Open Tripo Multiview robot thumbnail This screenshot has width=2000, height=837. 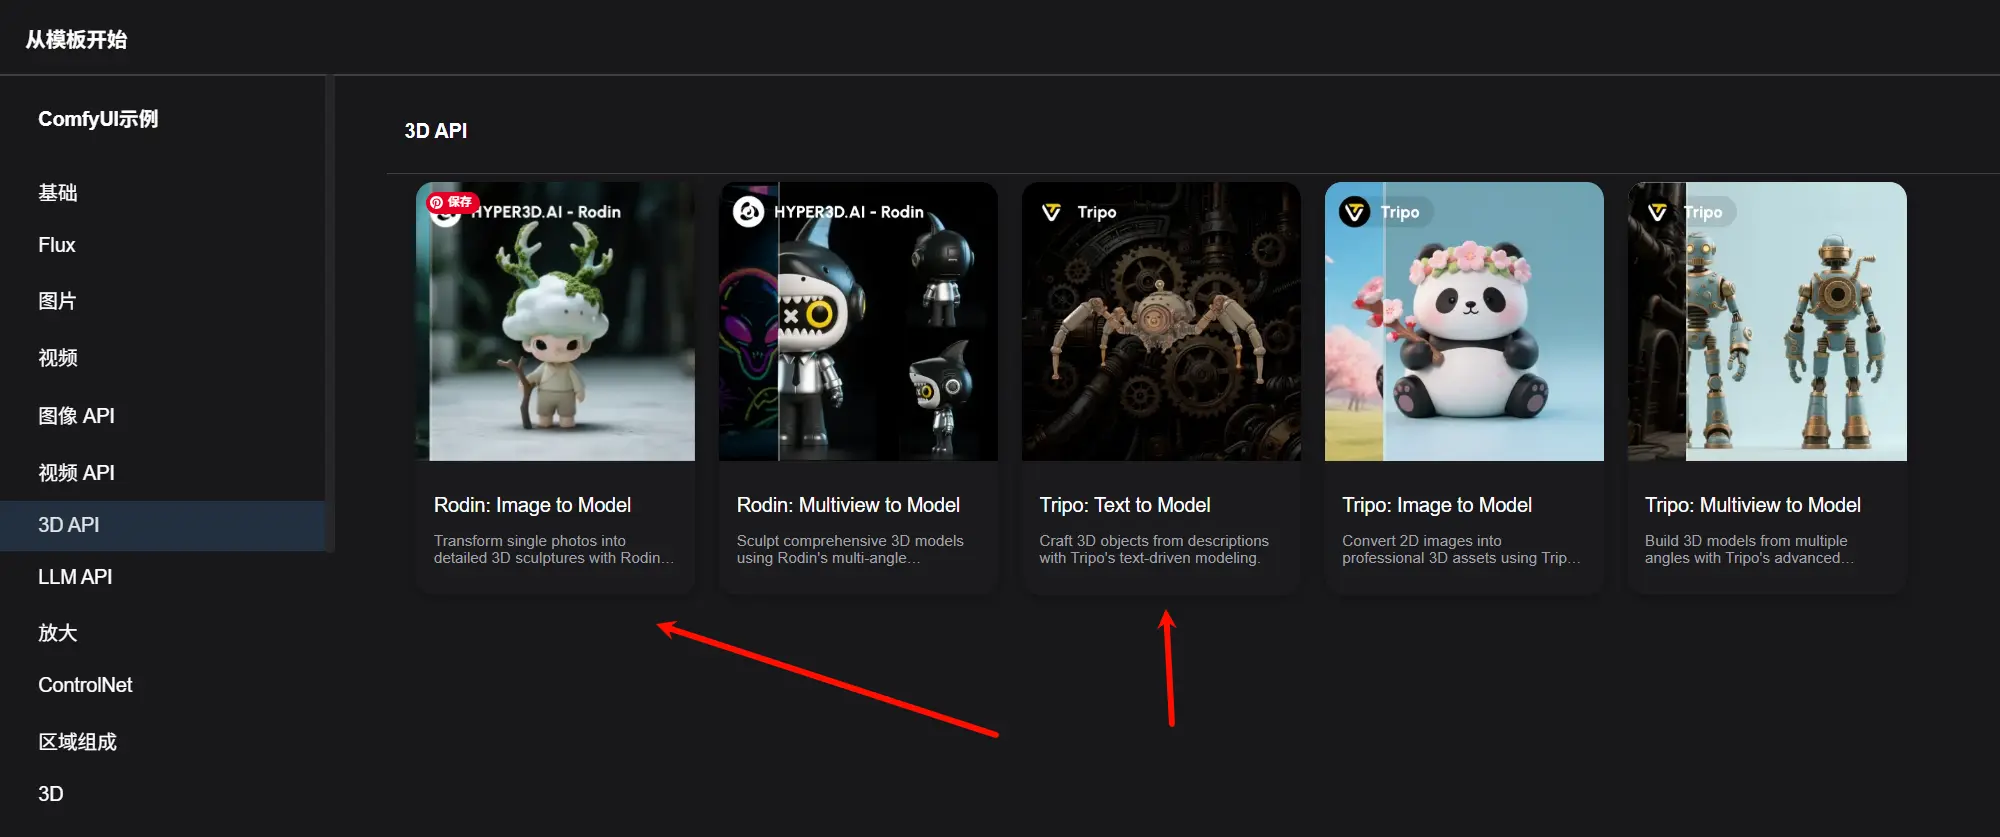click(1767, 321)
